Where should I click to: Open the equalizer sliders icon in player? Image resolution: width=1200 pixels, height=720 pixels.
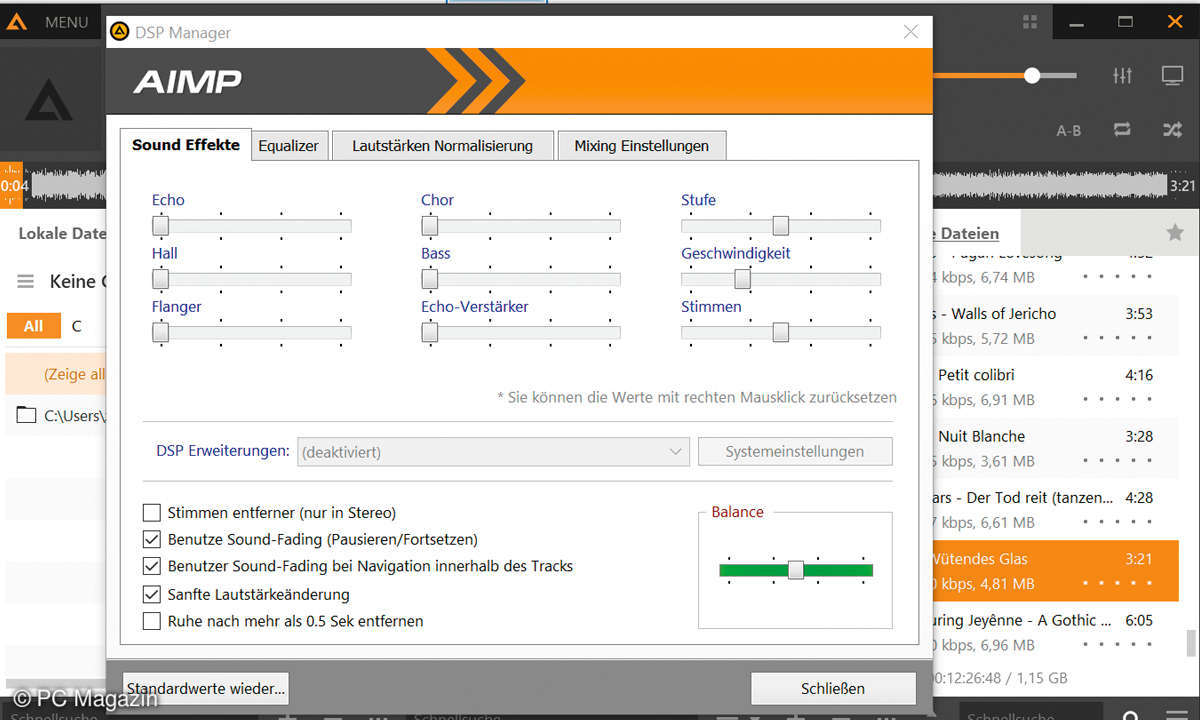pos(1122,76)
